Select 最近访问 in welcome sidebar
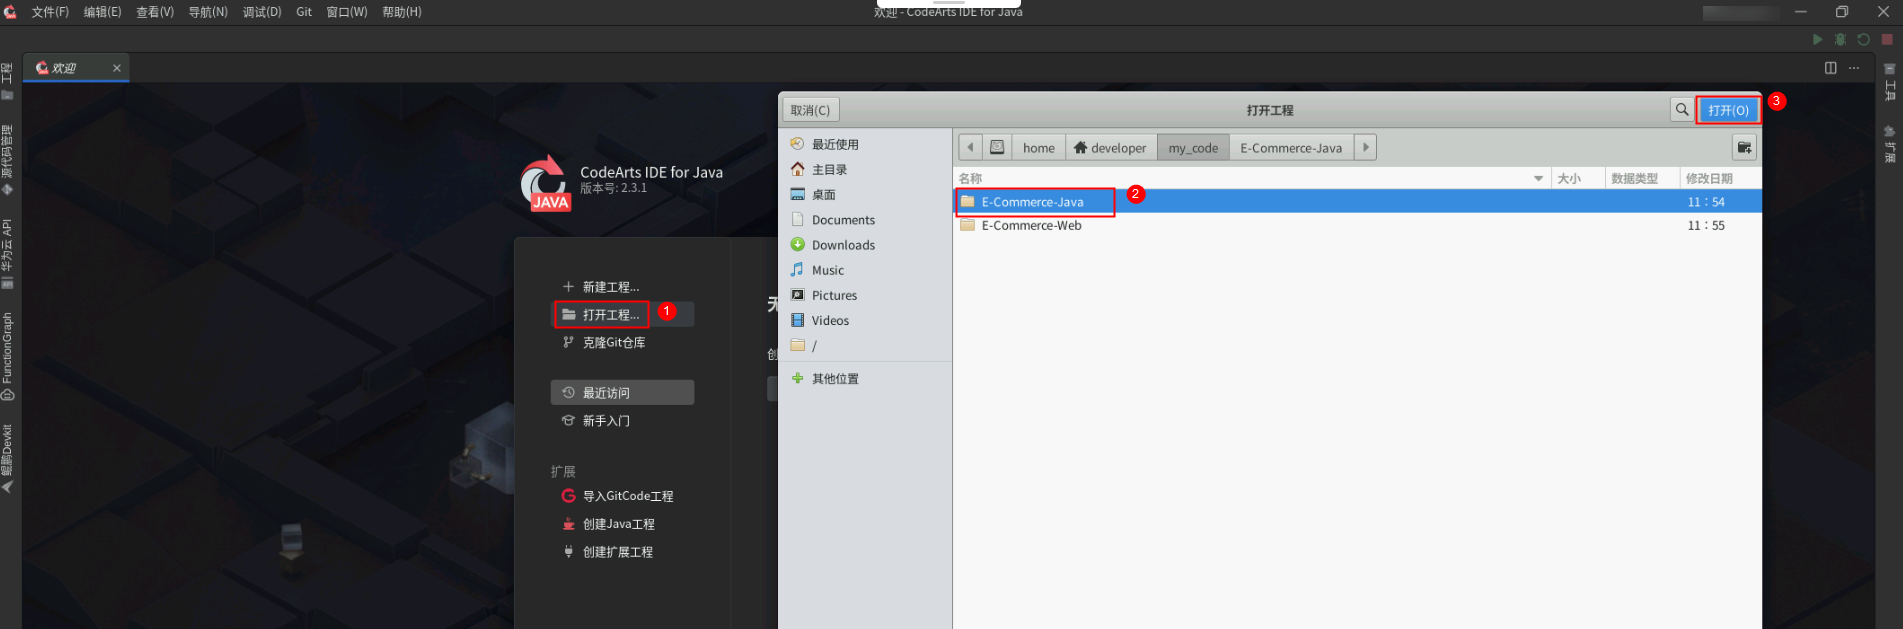1903x629 pixels. click(x=622, y=393)
